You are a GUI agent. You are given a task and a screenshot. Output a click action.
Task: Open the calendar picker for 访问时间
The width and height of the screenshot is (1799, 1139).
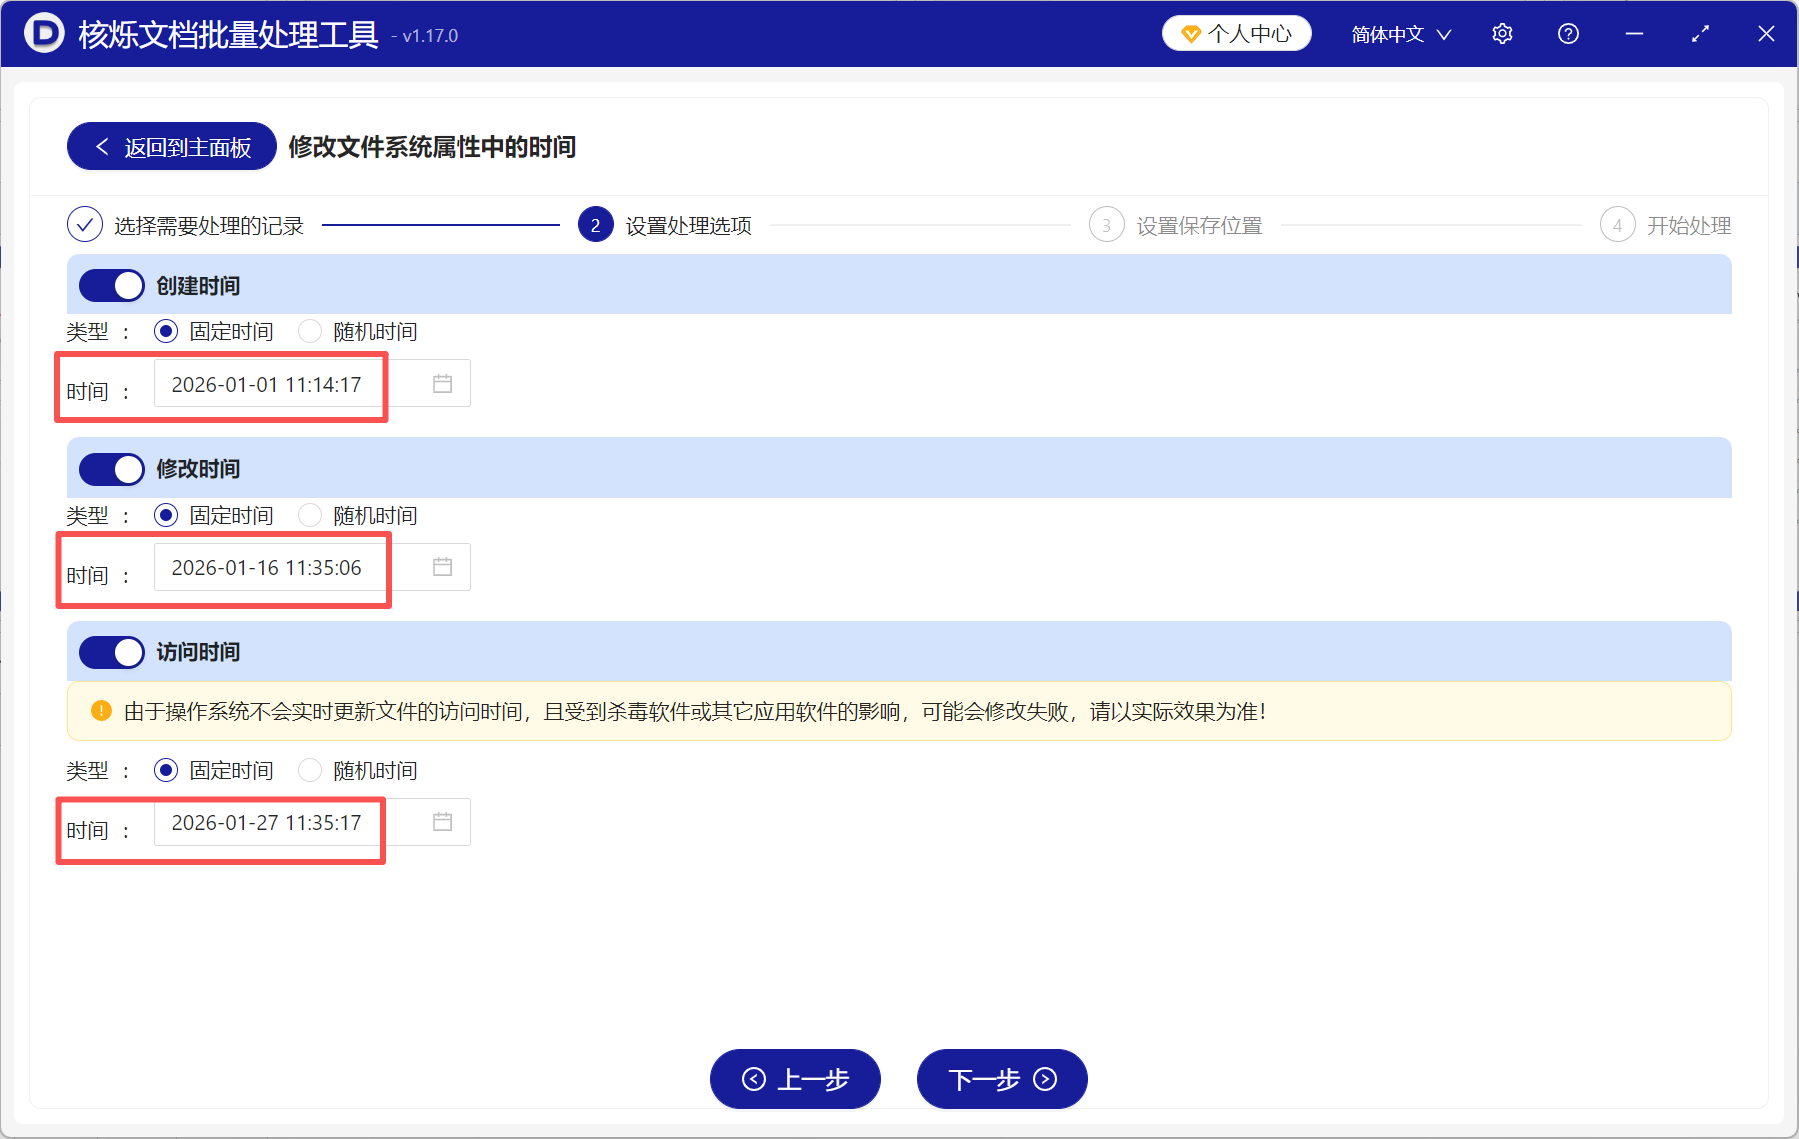click(443, 822)
